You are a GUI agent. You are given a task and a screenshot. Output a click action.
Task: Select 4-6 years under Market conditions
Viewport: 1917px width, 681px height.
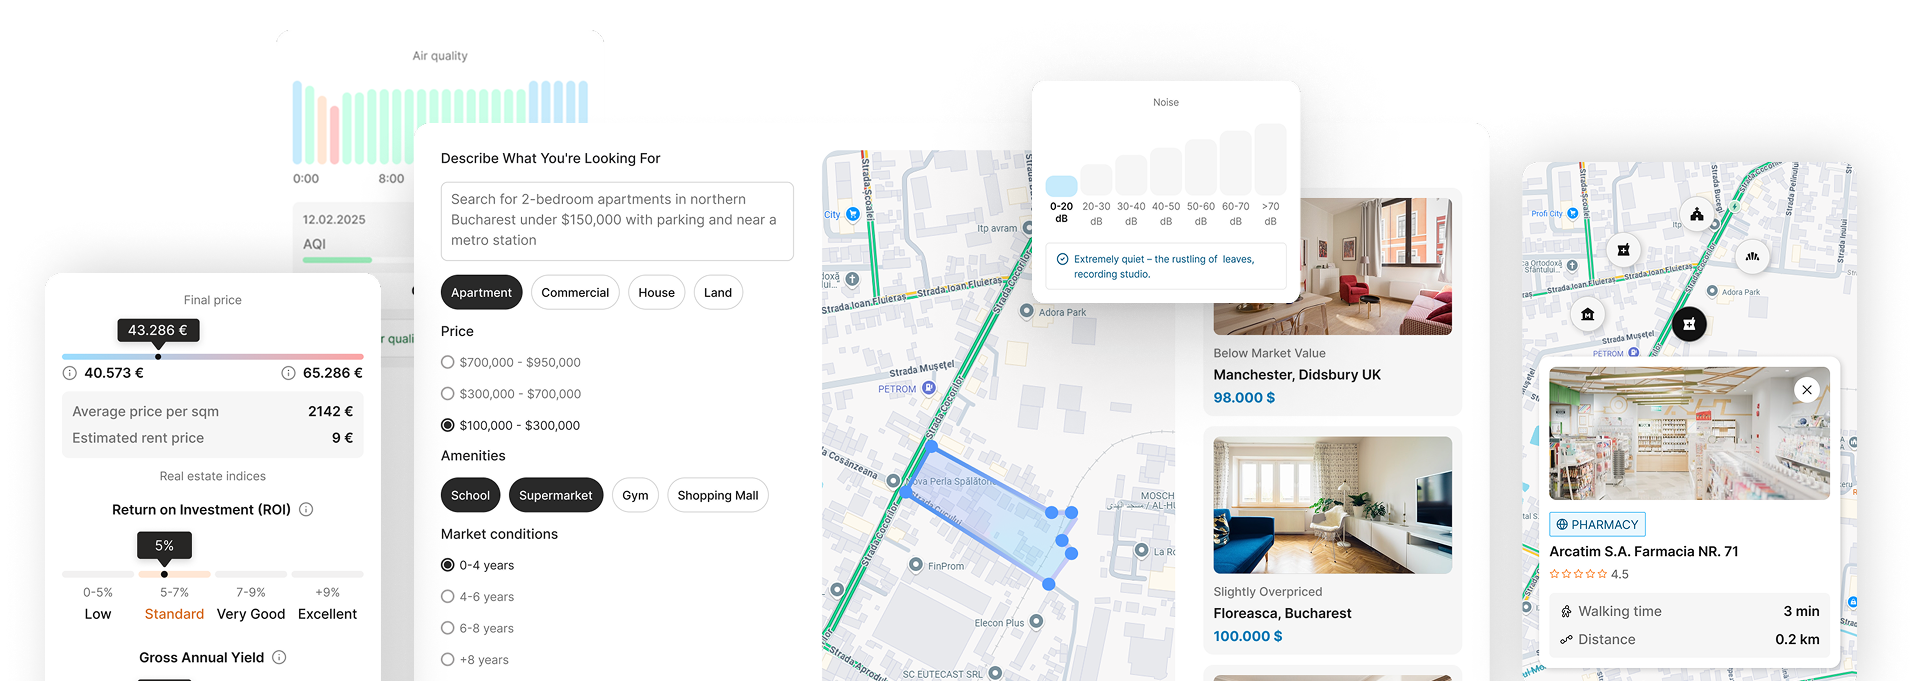[448, 597]
